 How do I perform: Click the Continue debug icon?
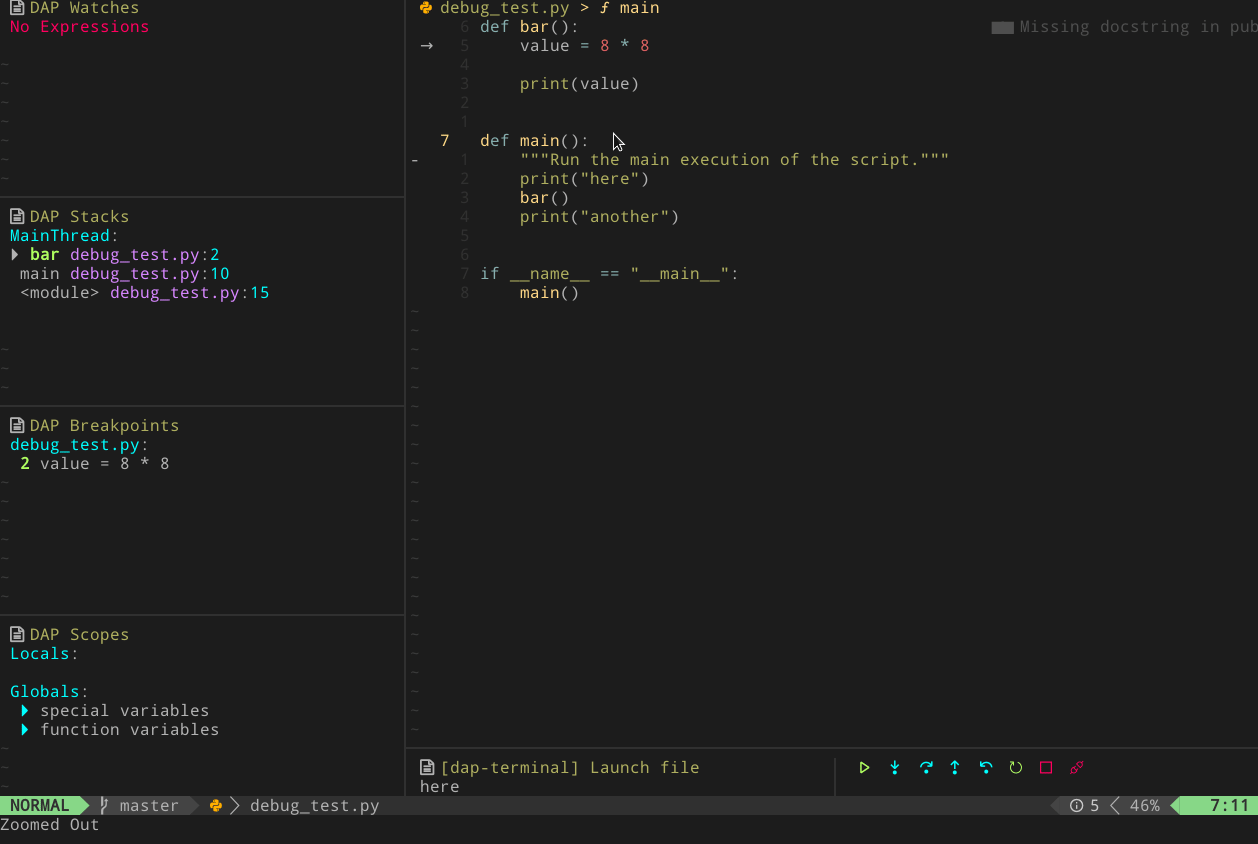864,767
